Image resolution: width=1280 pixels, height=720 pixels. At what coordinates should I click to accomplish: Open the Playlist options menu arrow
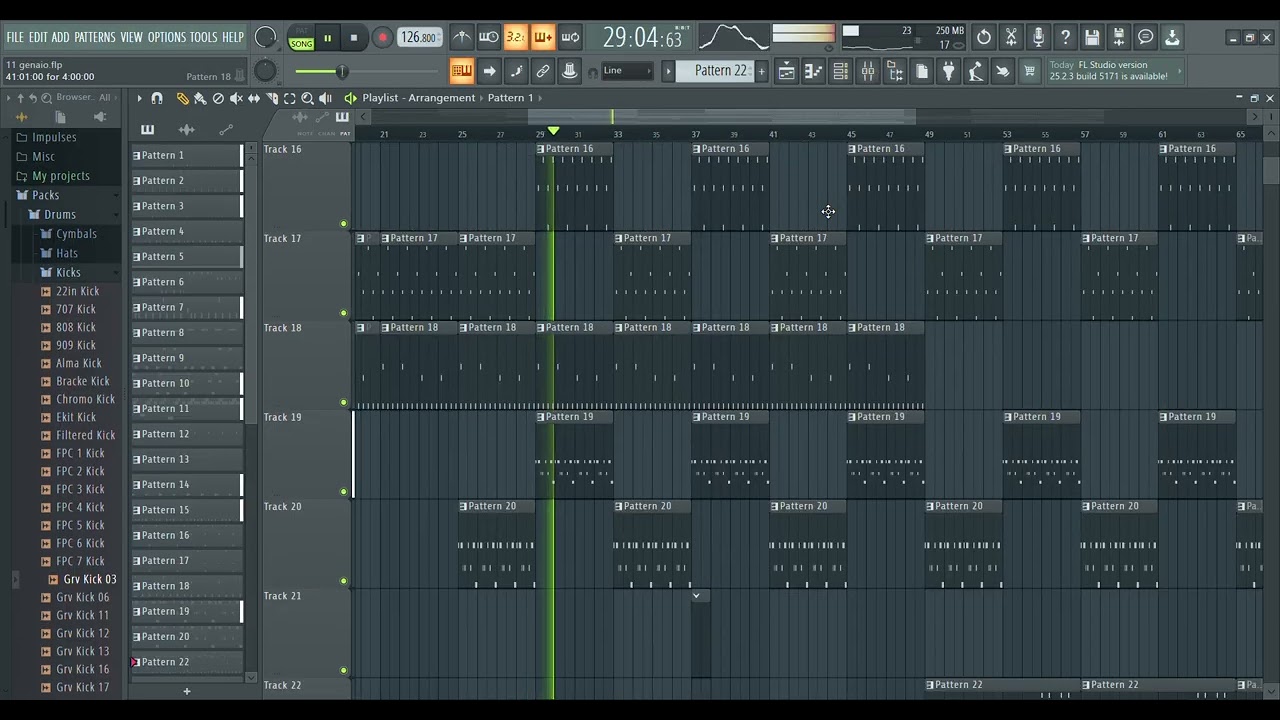coord(139,98)
